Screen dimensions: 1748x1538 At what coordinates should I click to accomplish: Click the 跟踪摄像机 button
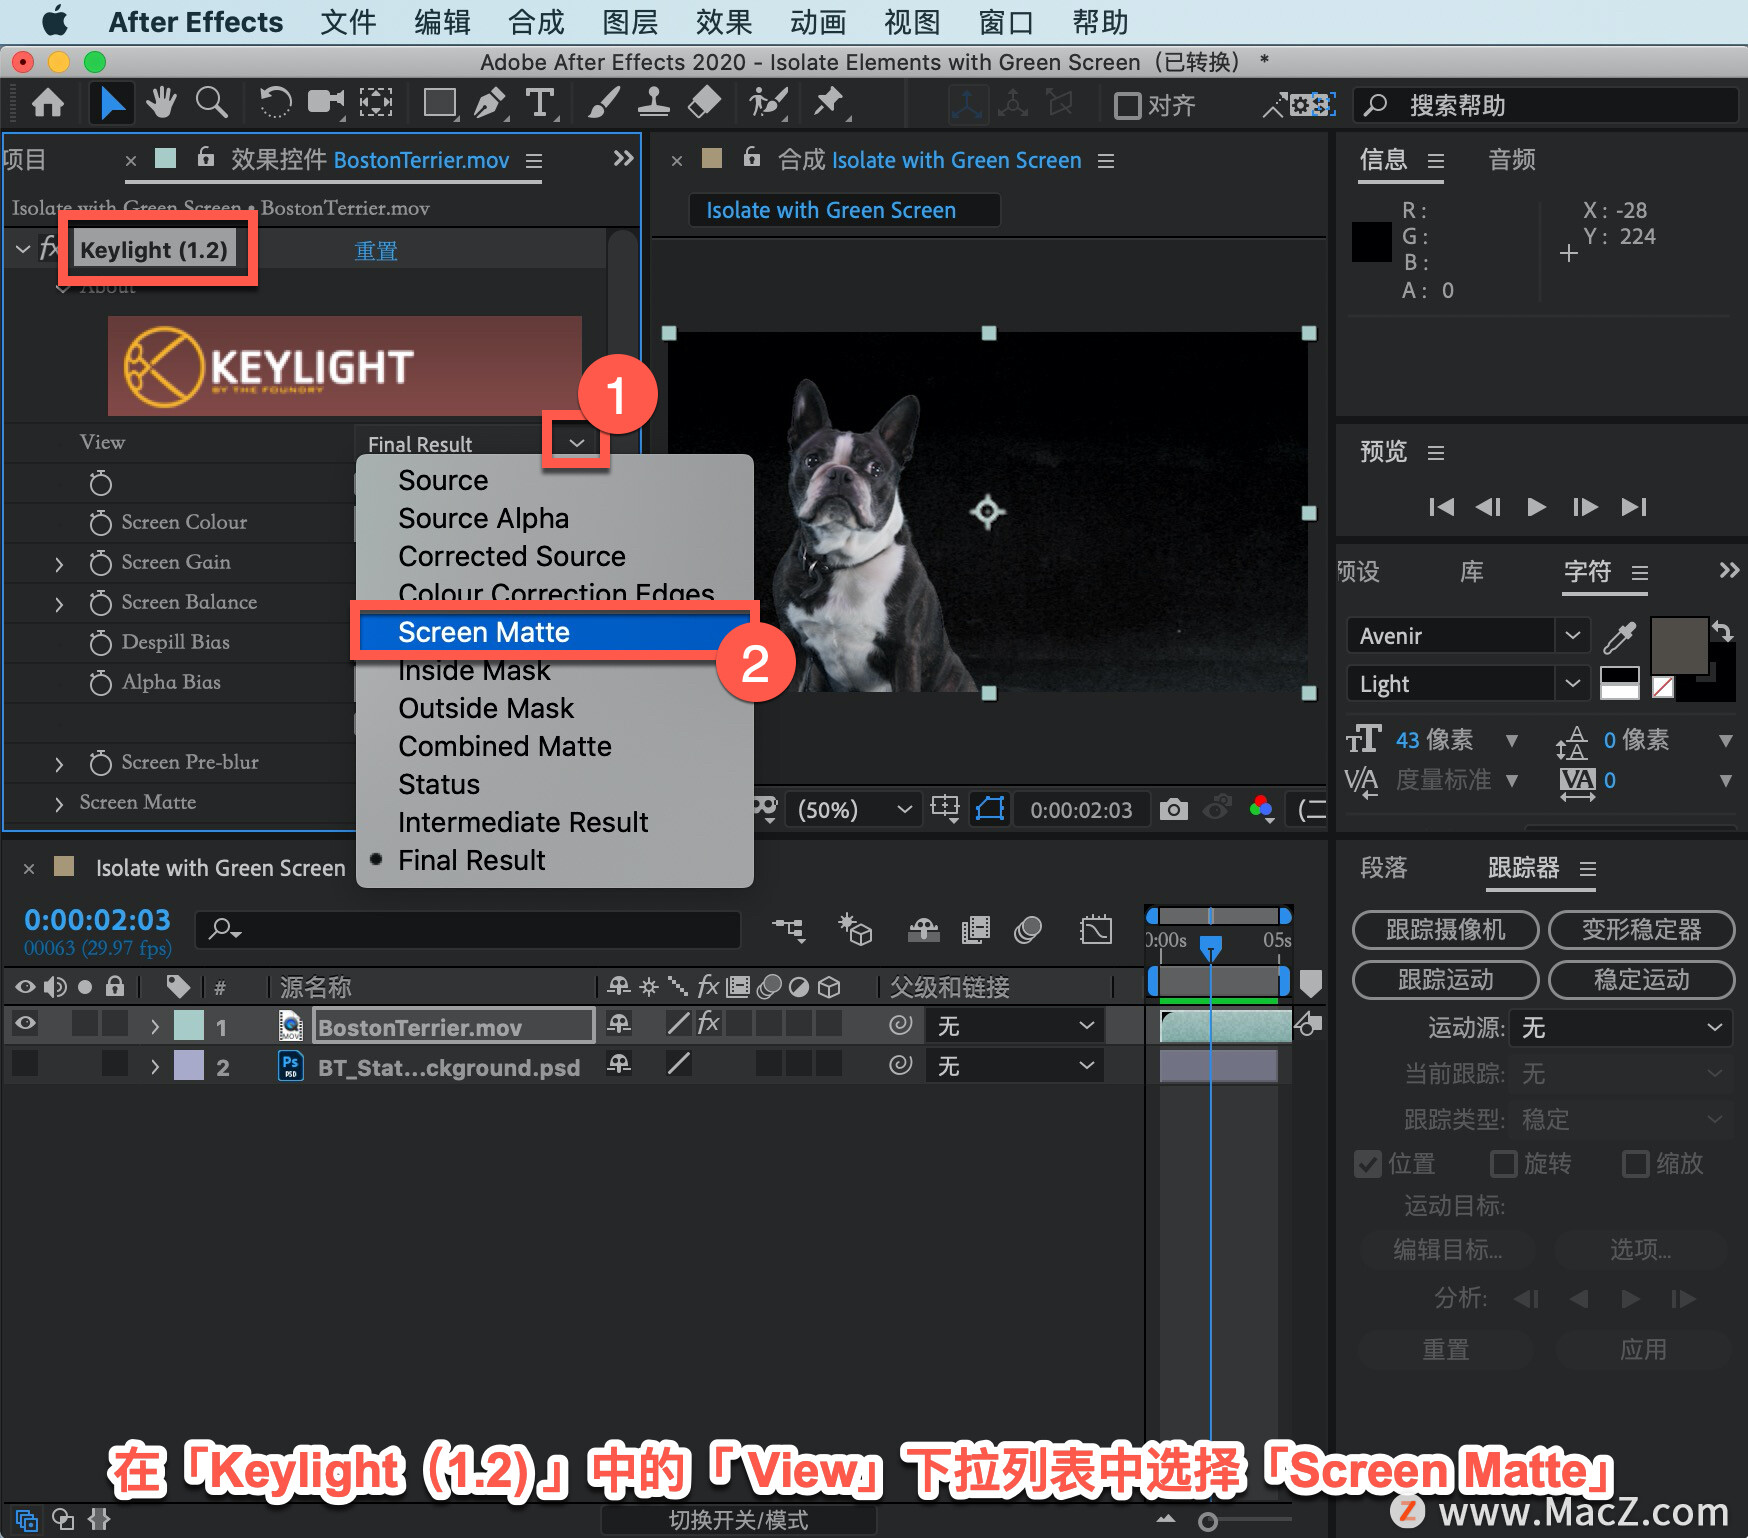[x=1445, y=930]
